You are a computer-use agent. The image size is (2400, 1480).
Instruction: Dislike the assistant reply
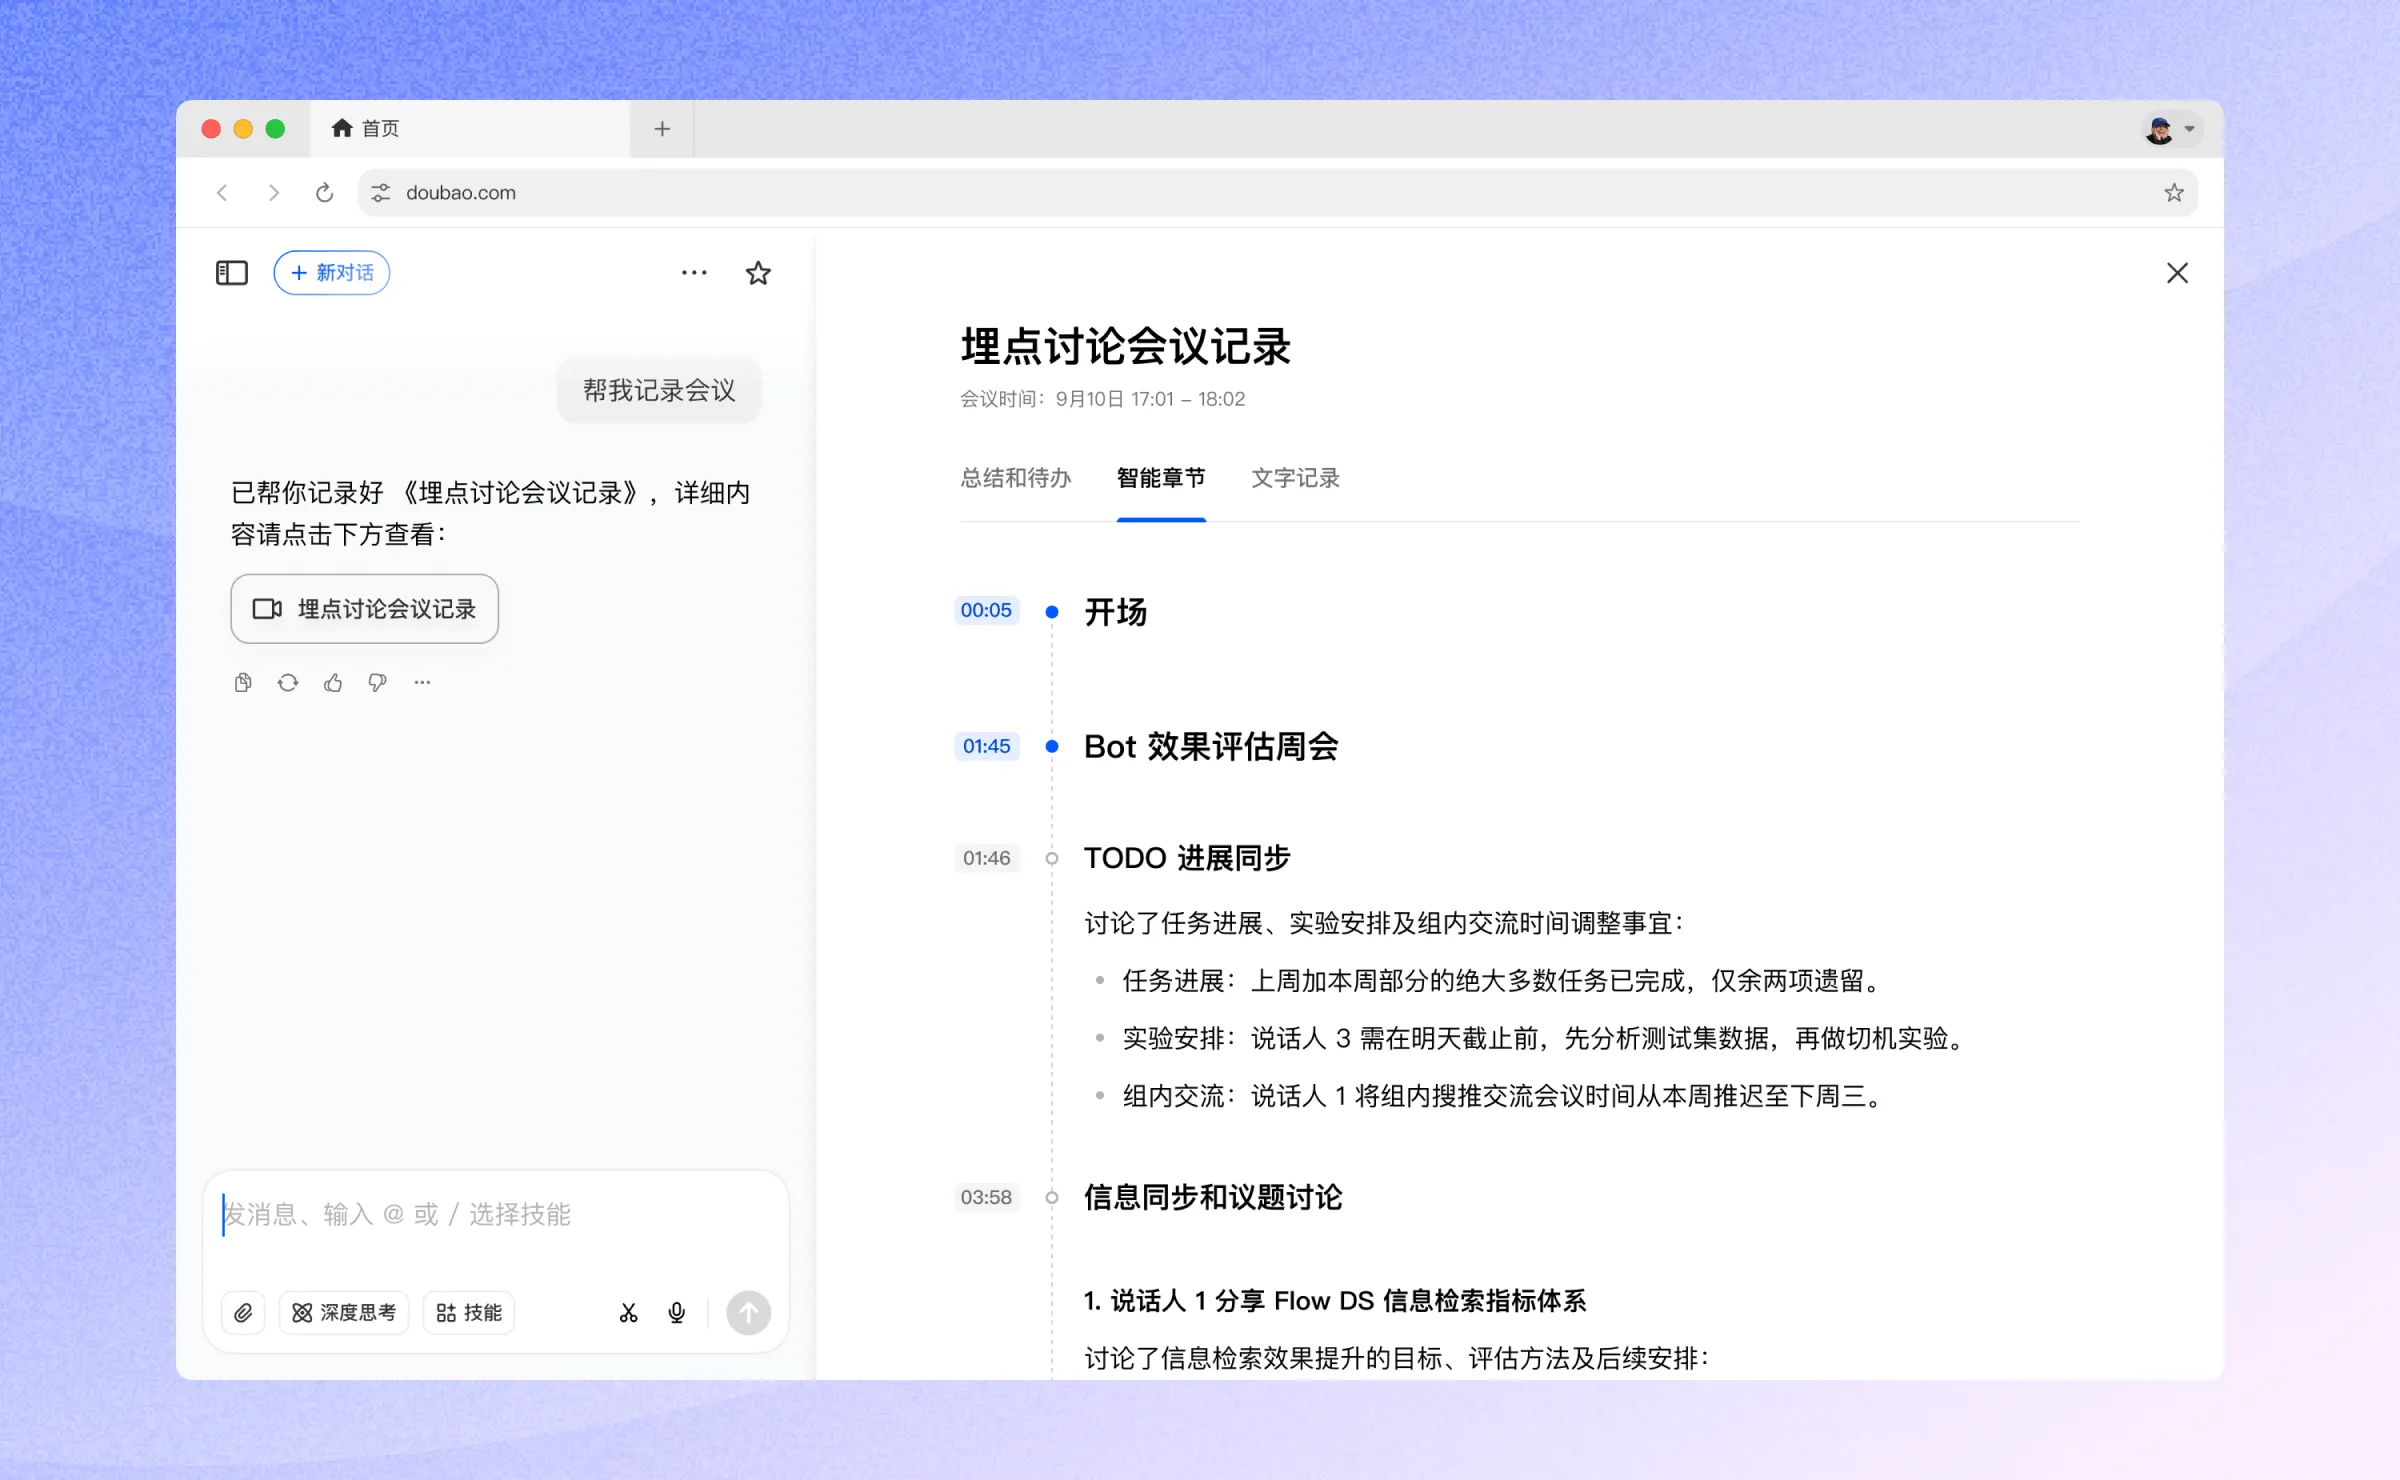tap(377, 683)
